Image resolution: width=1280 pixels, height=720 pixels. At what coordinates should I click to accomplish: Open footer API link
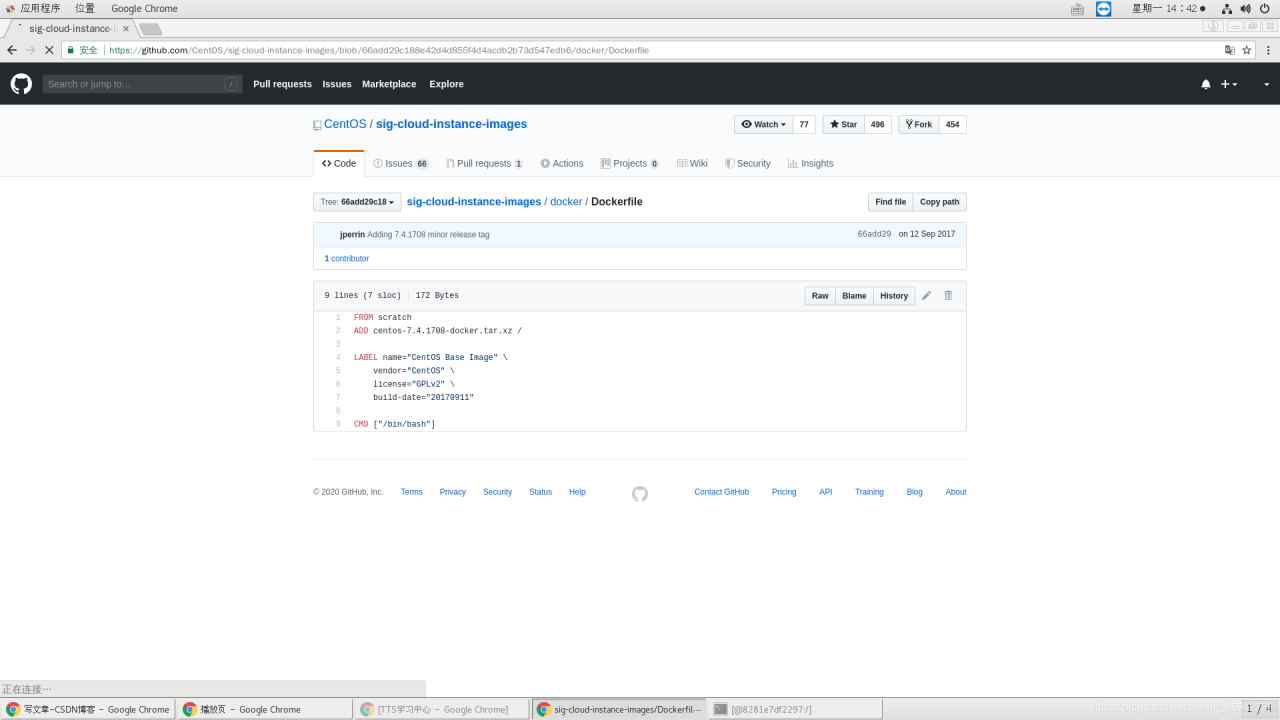[826, 492]
